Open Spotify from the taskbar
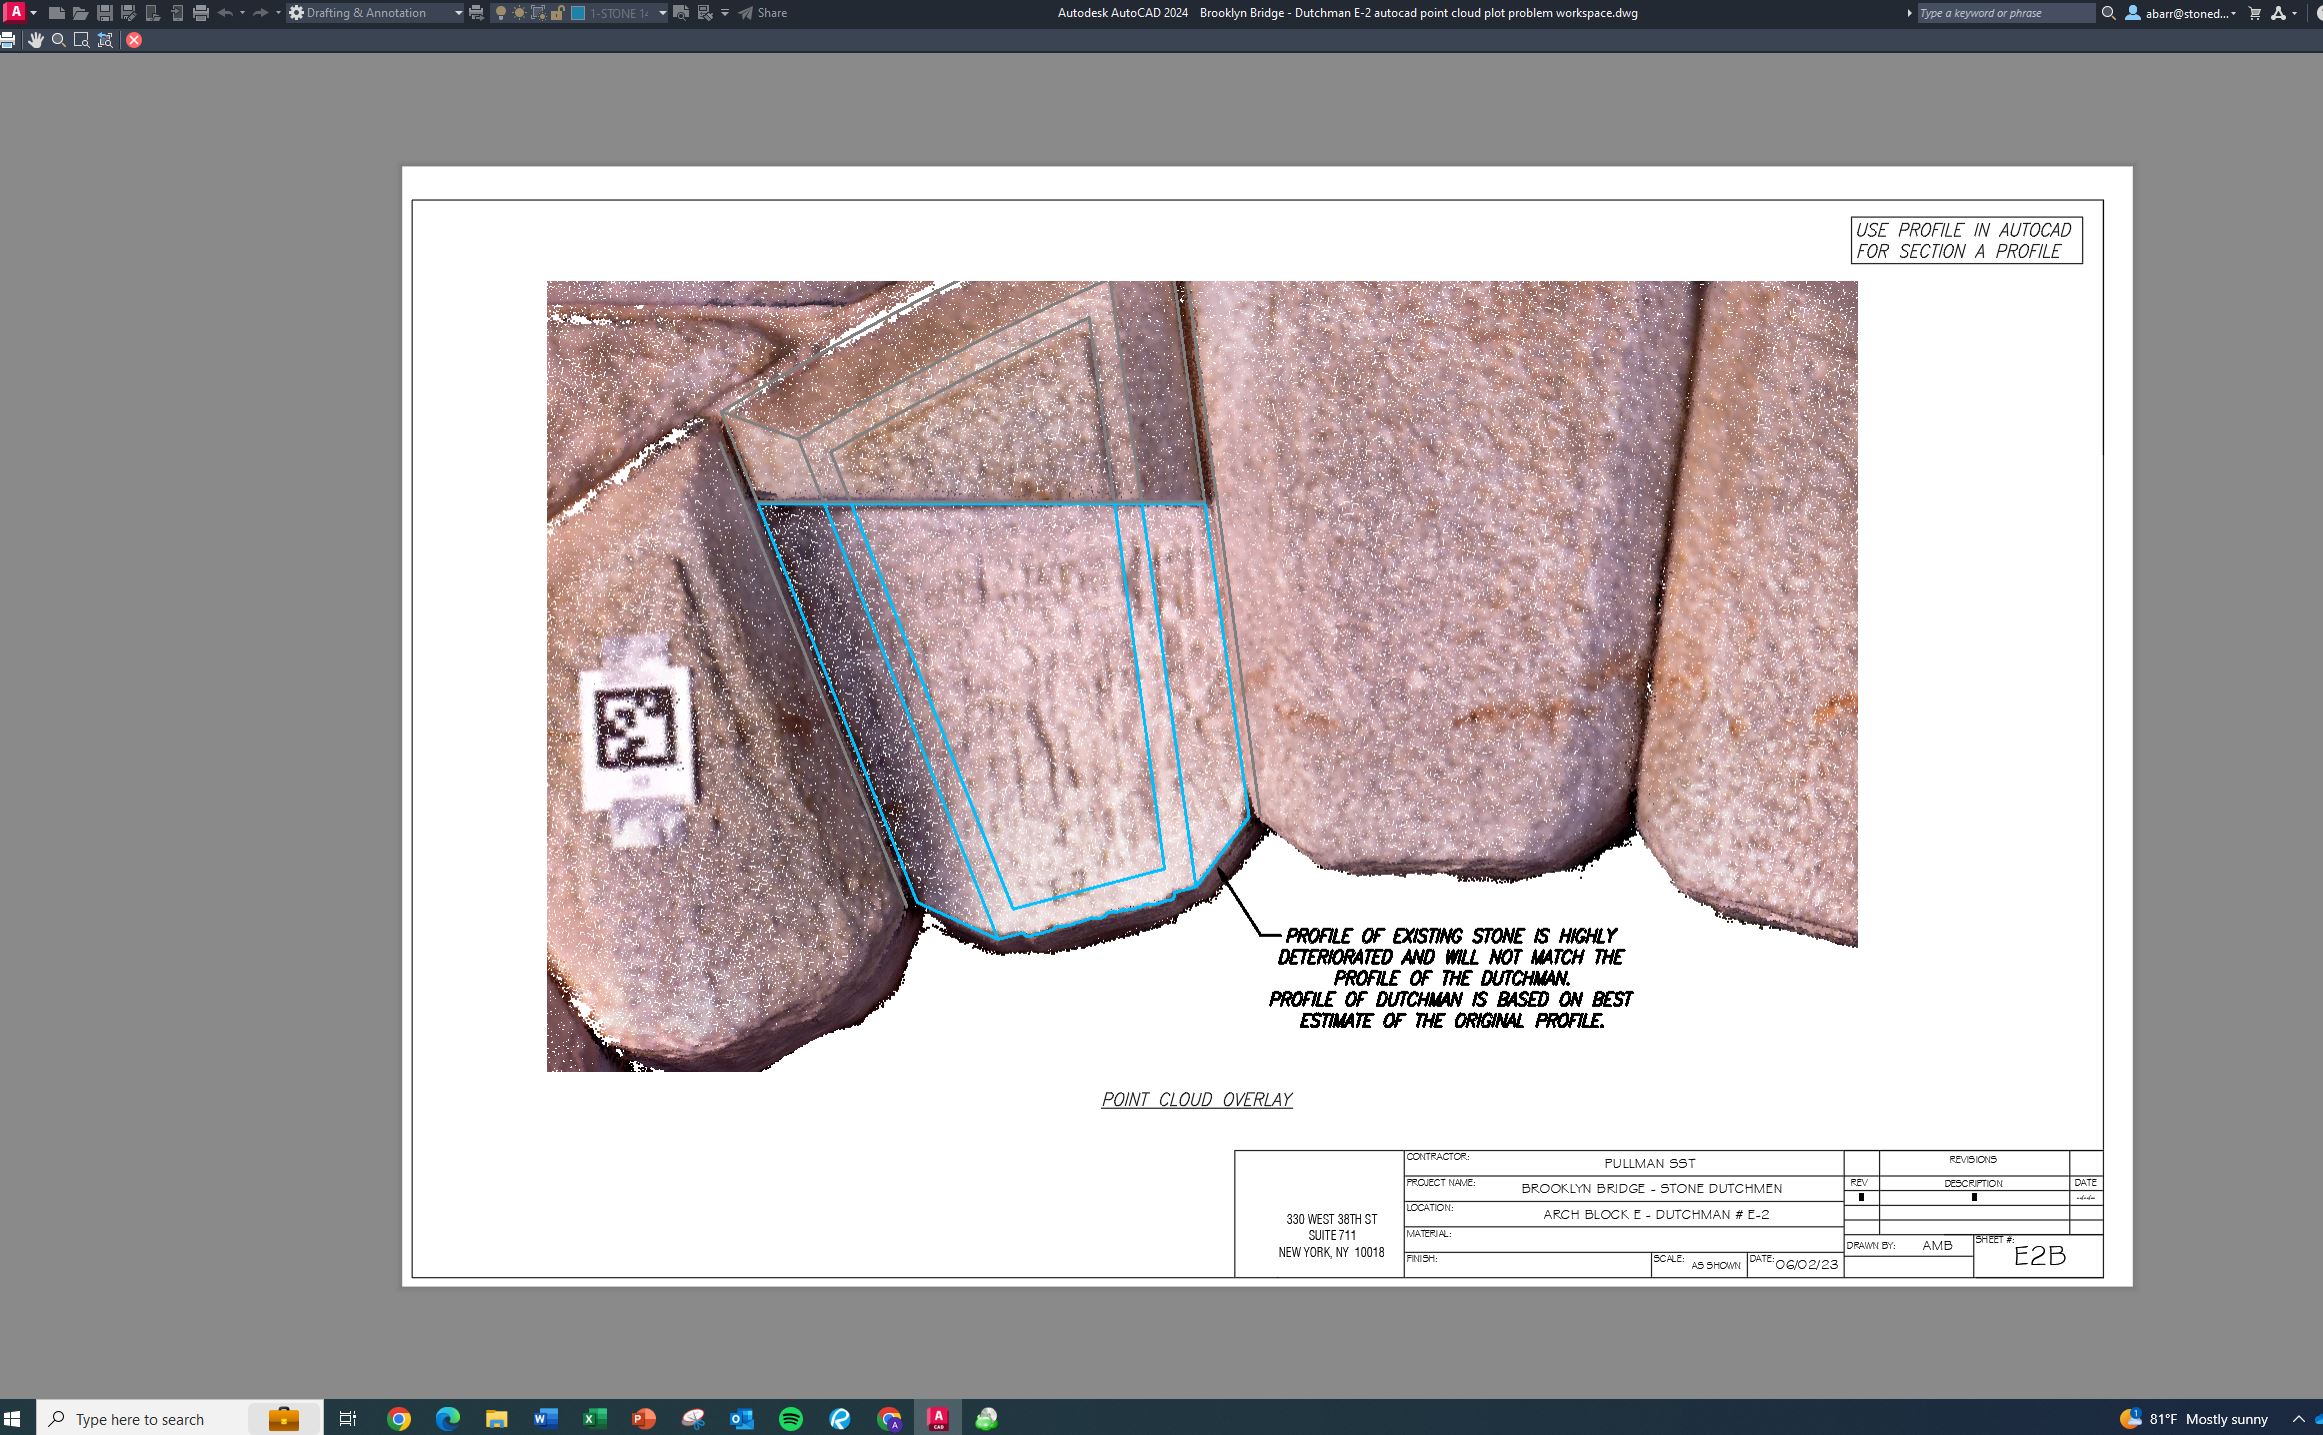The width and height of the screenshot is (2323, 1435). click(x=791, y=1418)
